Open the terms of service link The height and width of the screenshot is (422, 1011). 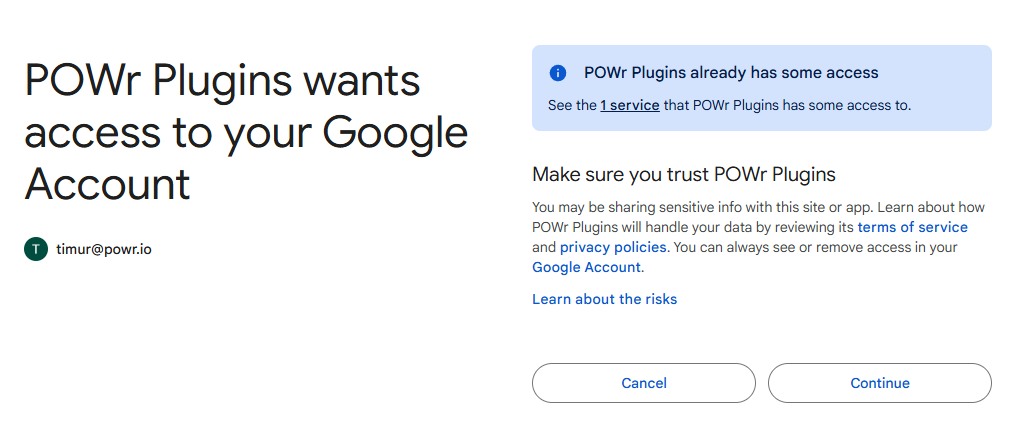tap(912, 227)
